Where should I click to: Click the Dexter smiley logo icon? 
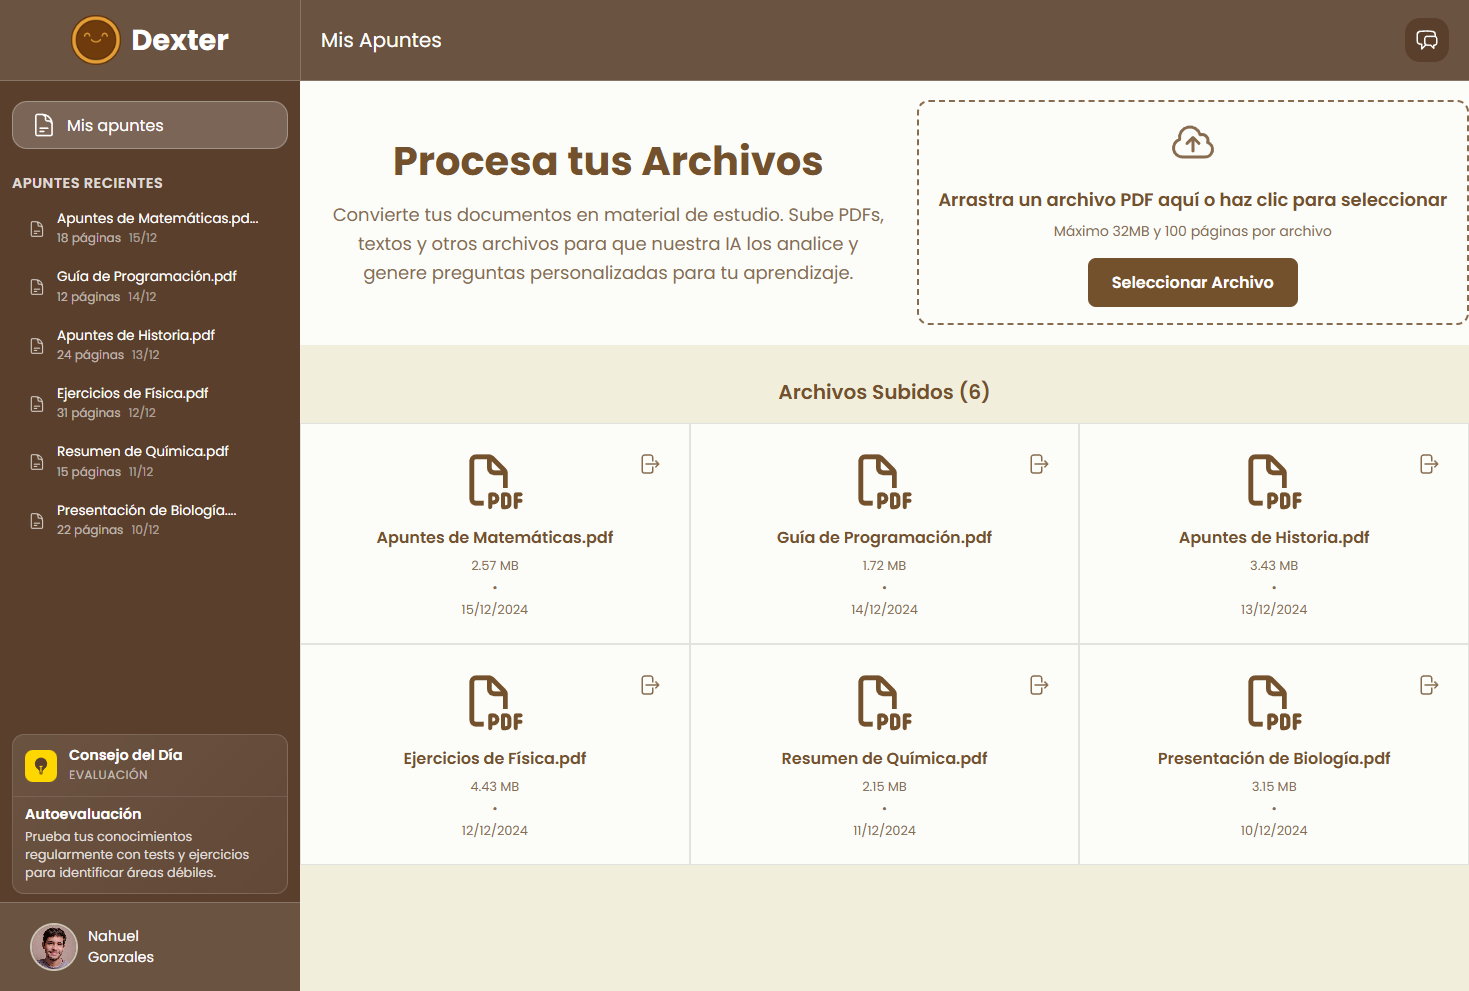pos(97,40)
